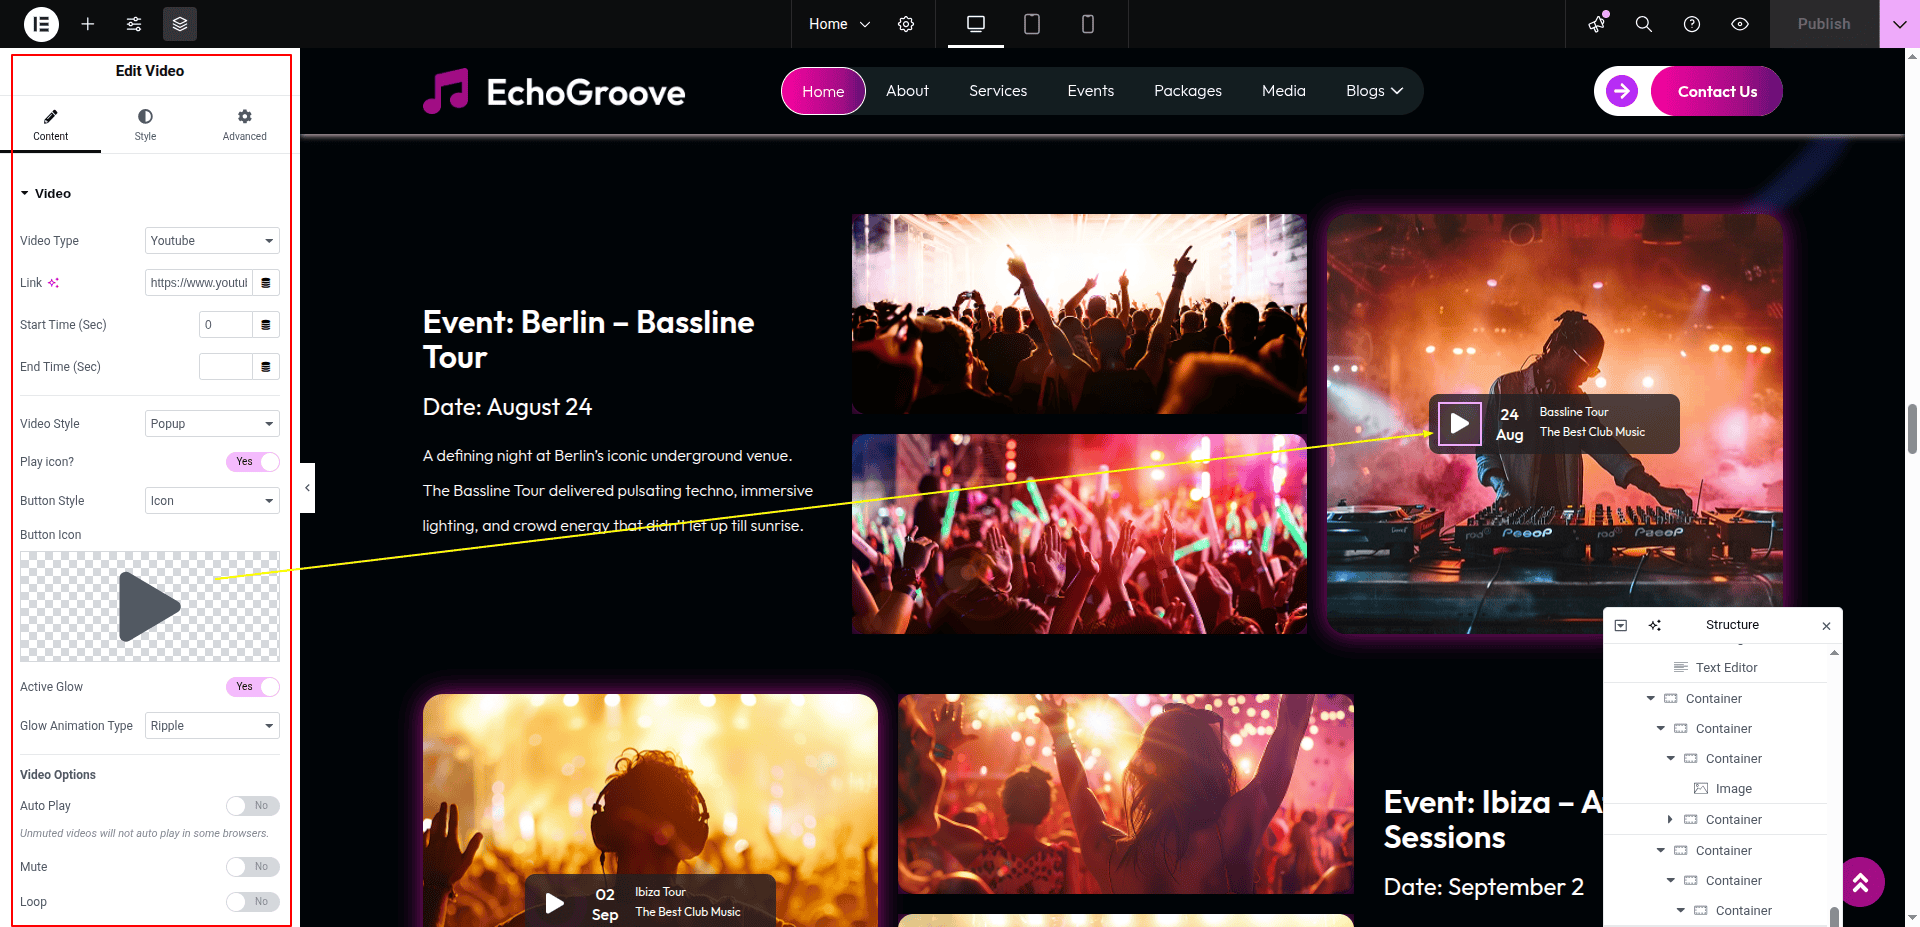Open the Add Element plus icon
This screenshot has height=927, width=1920.
click(x=88, y=24)
